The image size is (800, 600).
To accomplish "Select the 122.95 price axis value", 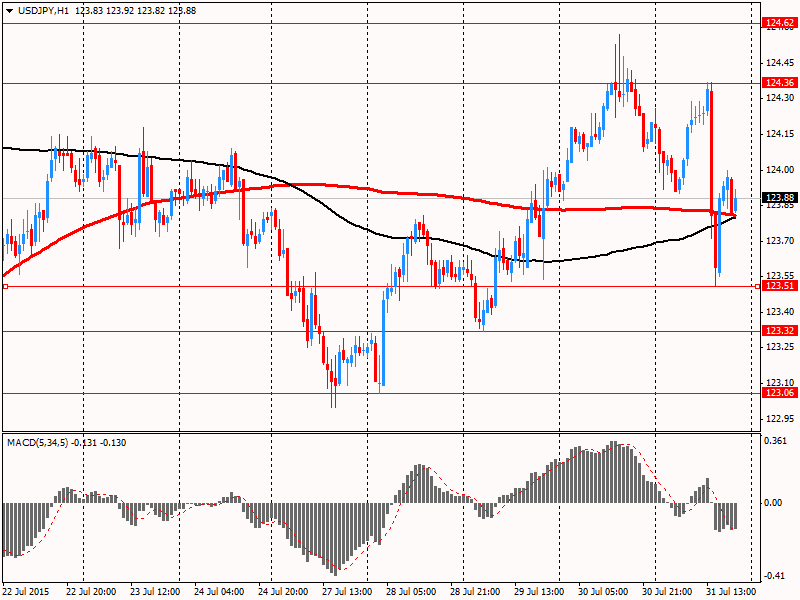I will [780, 418].
